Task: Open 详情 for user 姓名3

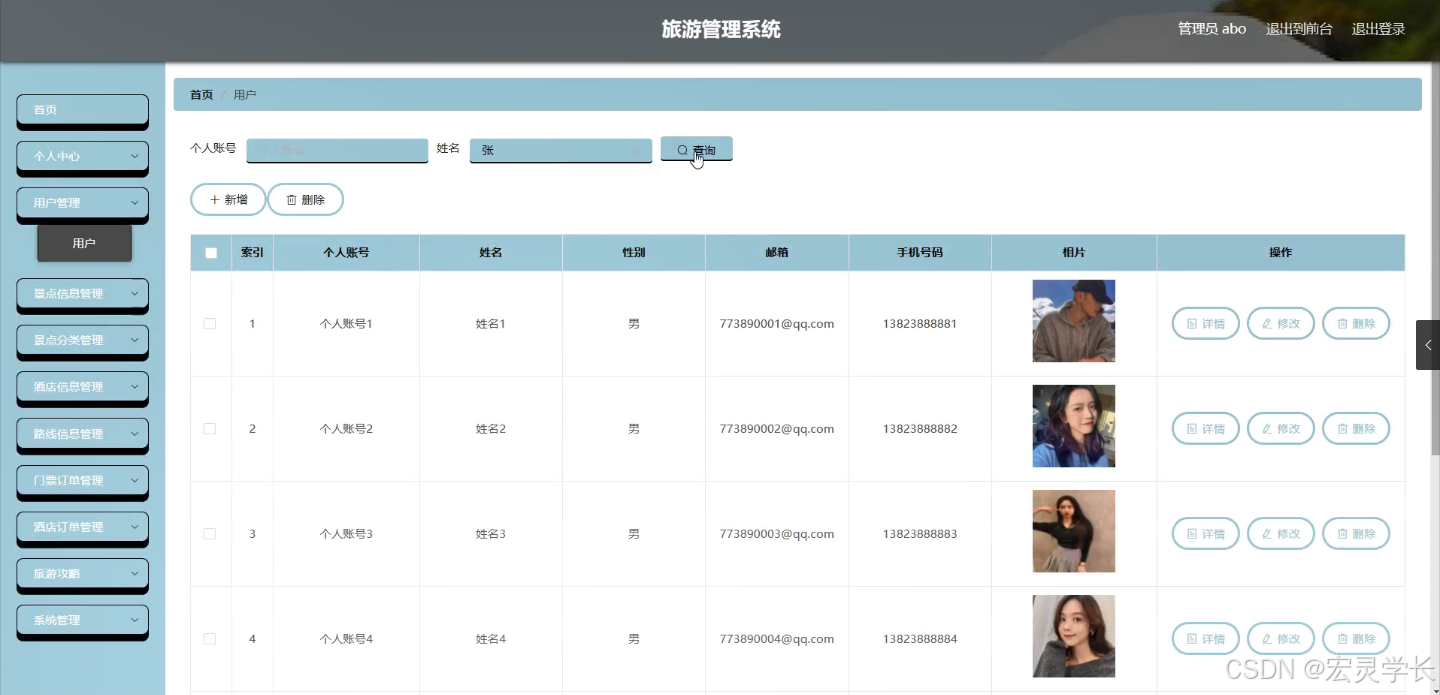Action: pyautogui.click(x=1205, y=533)
